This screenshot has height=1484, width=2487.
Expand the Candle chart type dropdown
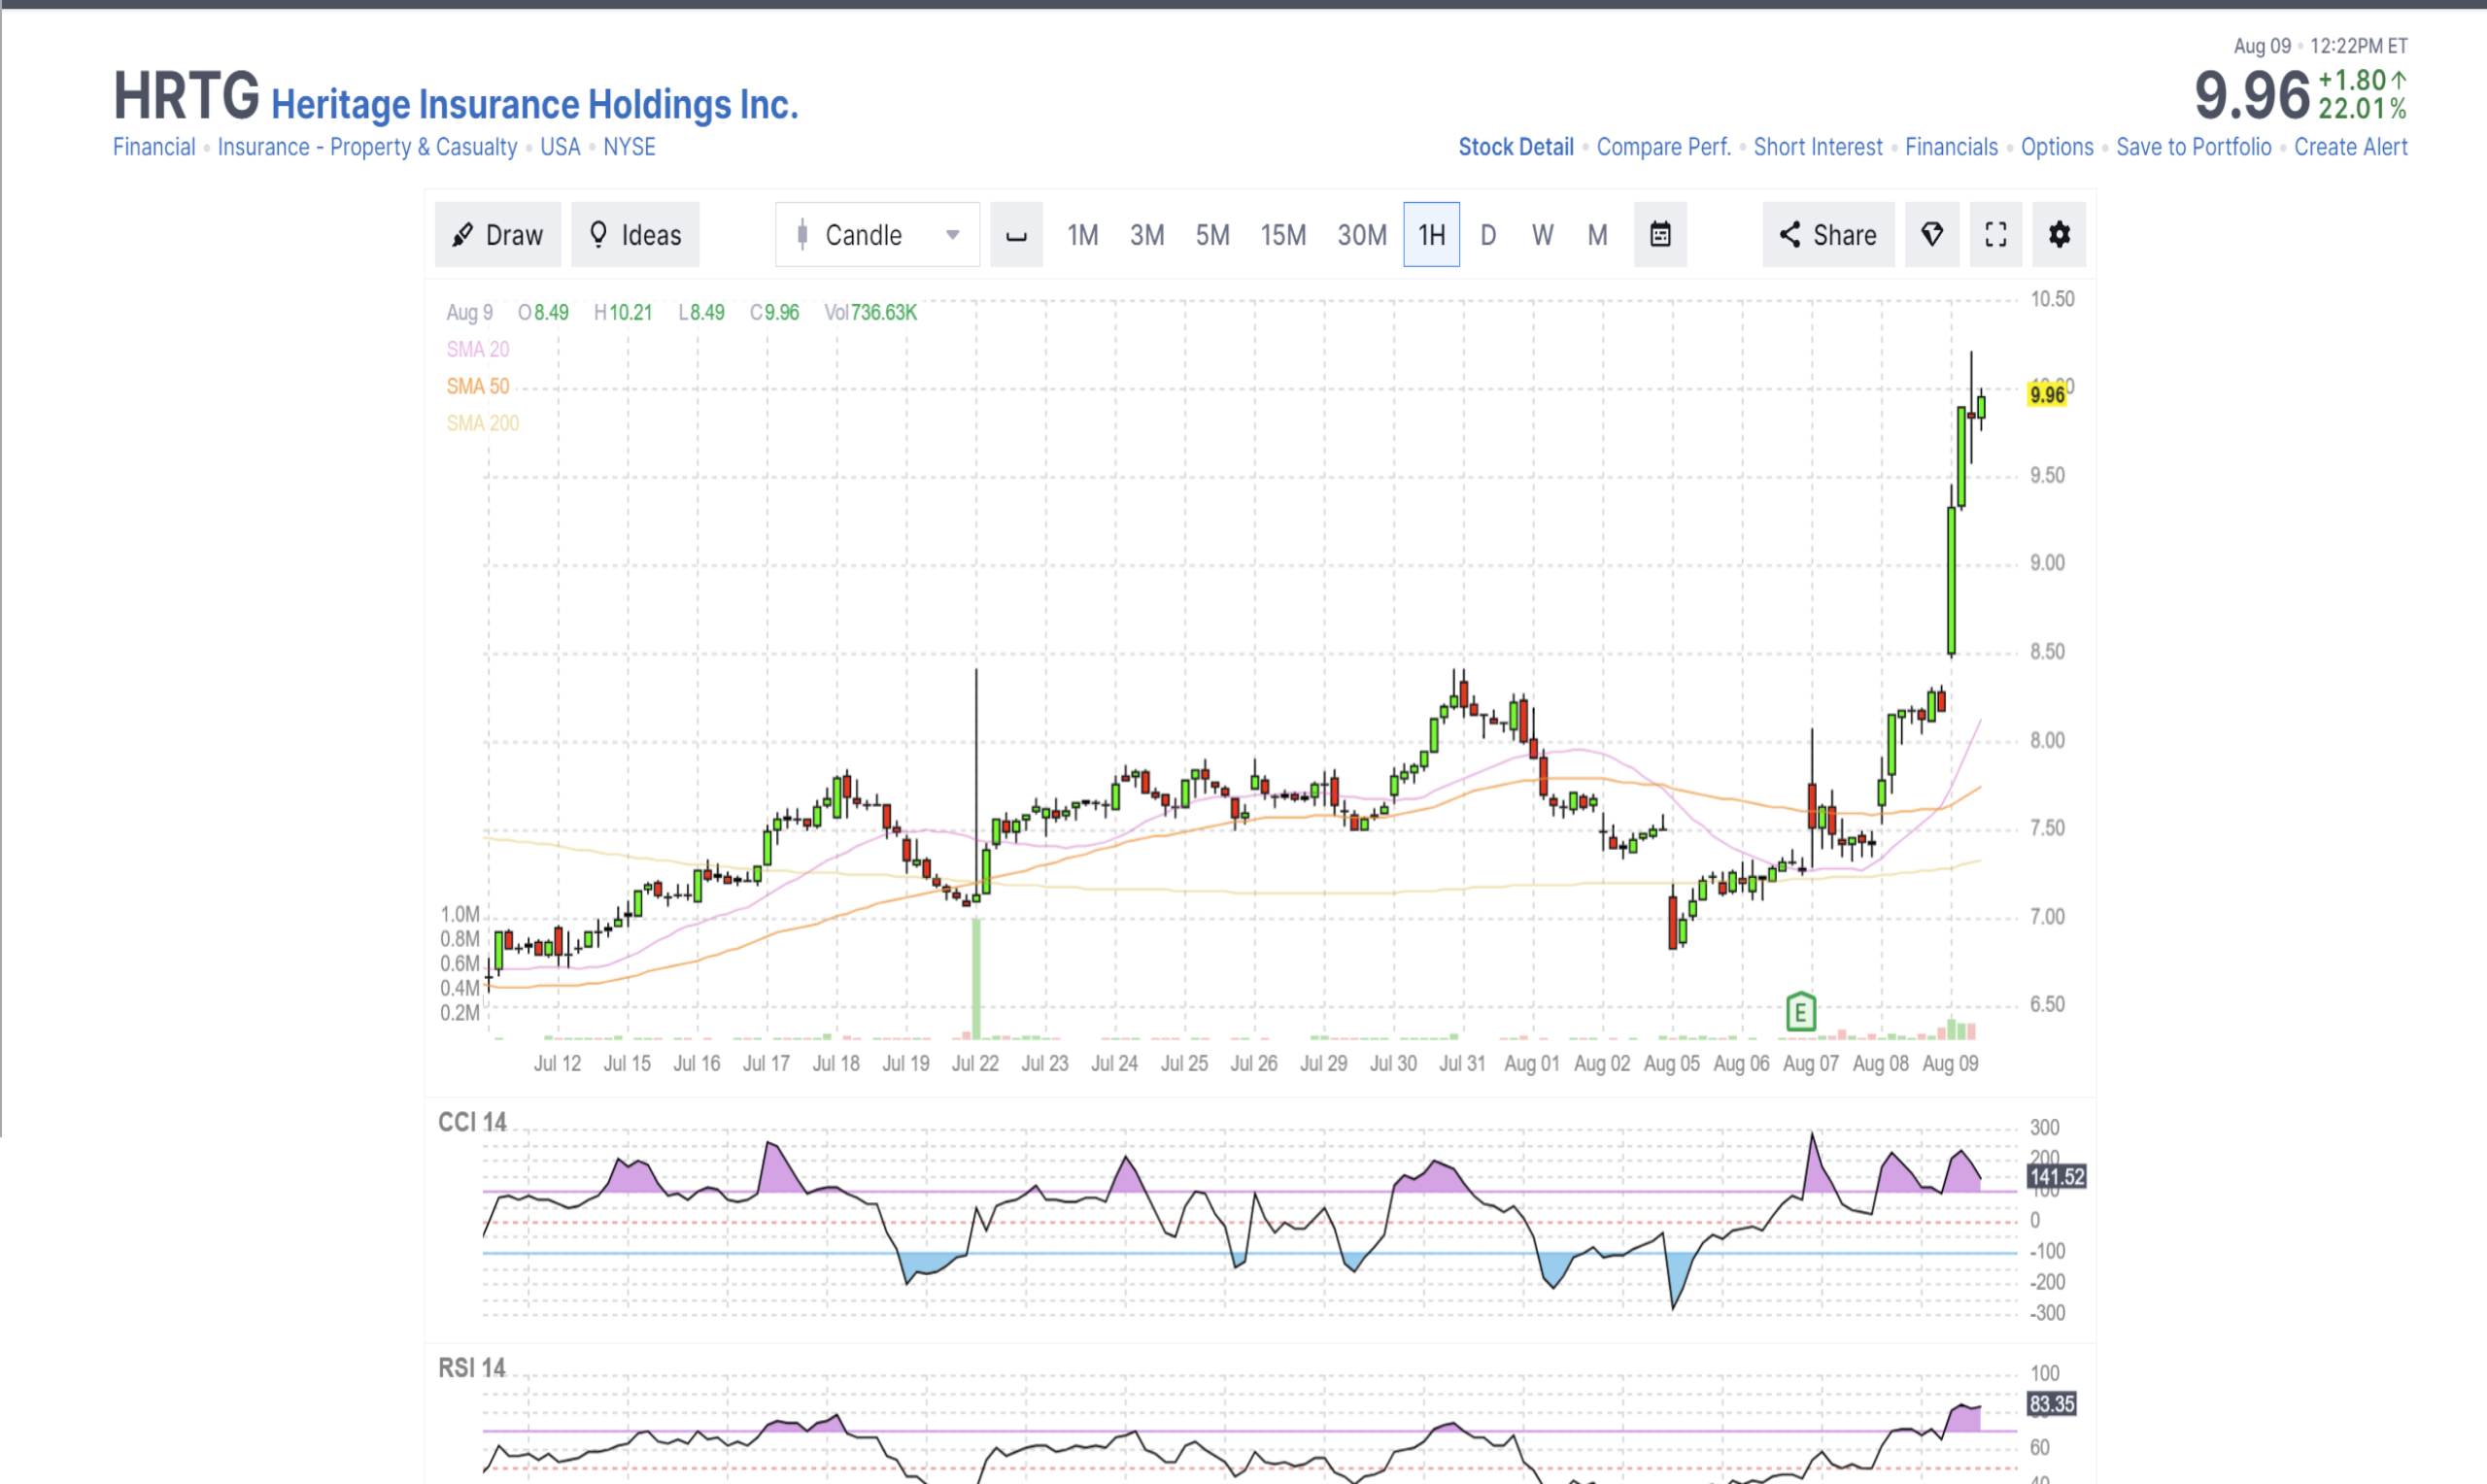[877, 235]
